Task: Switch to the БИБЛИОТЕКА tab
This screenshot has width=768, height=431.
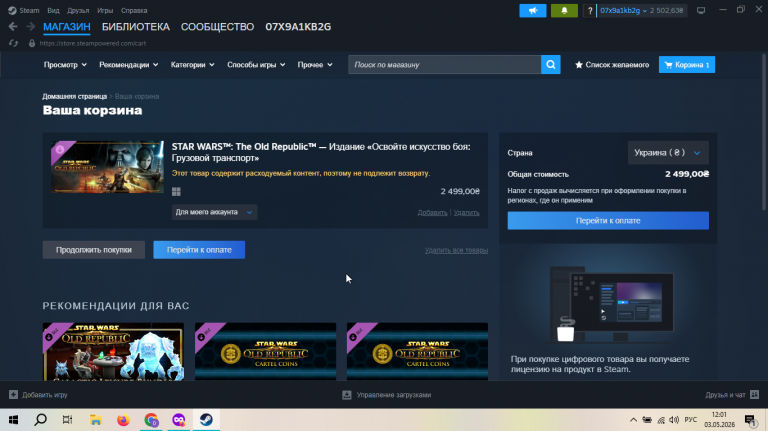Action: 136,27
